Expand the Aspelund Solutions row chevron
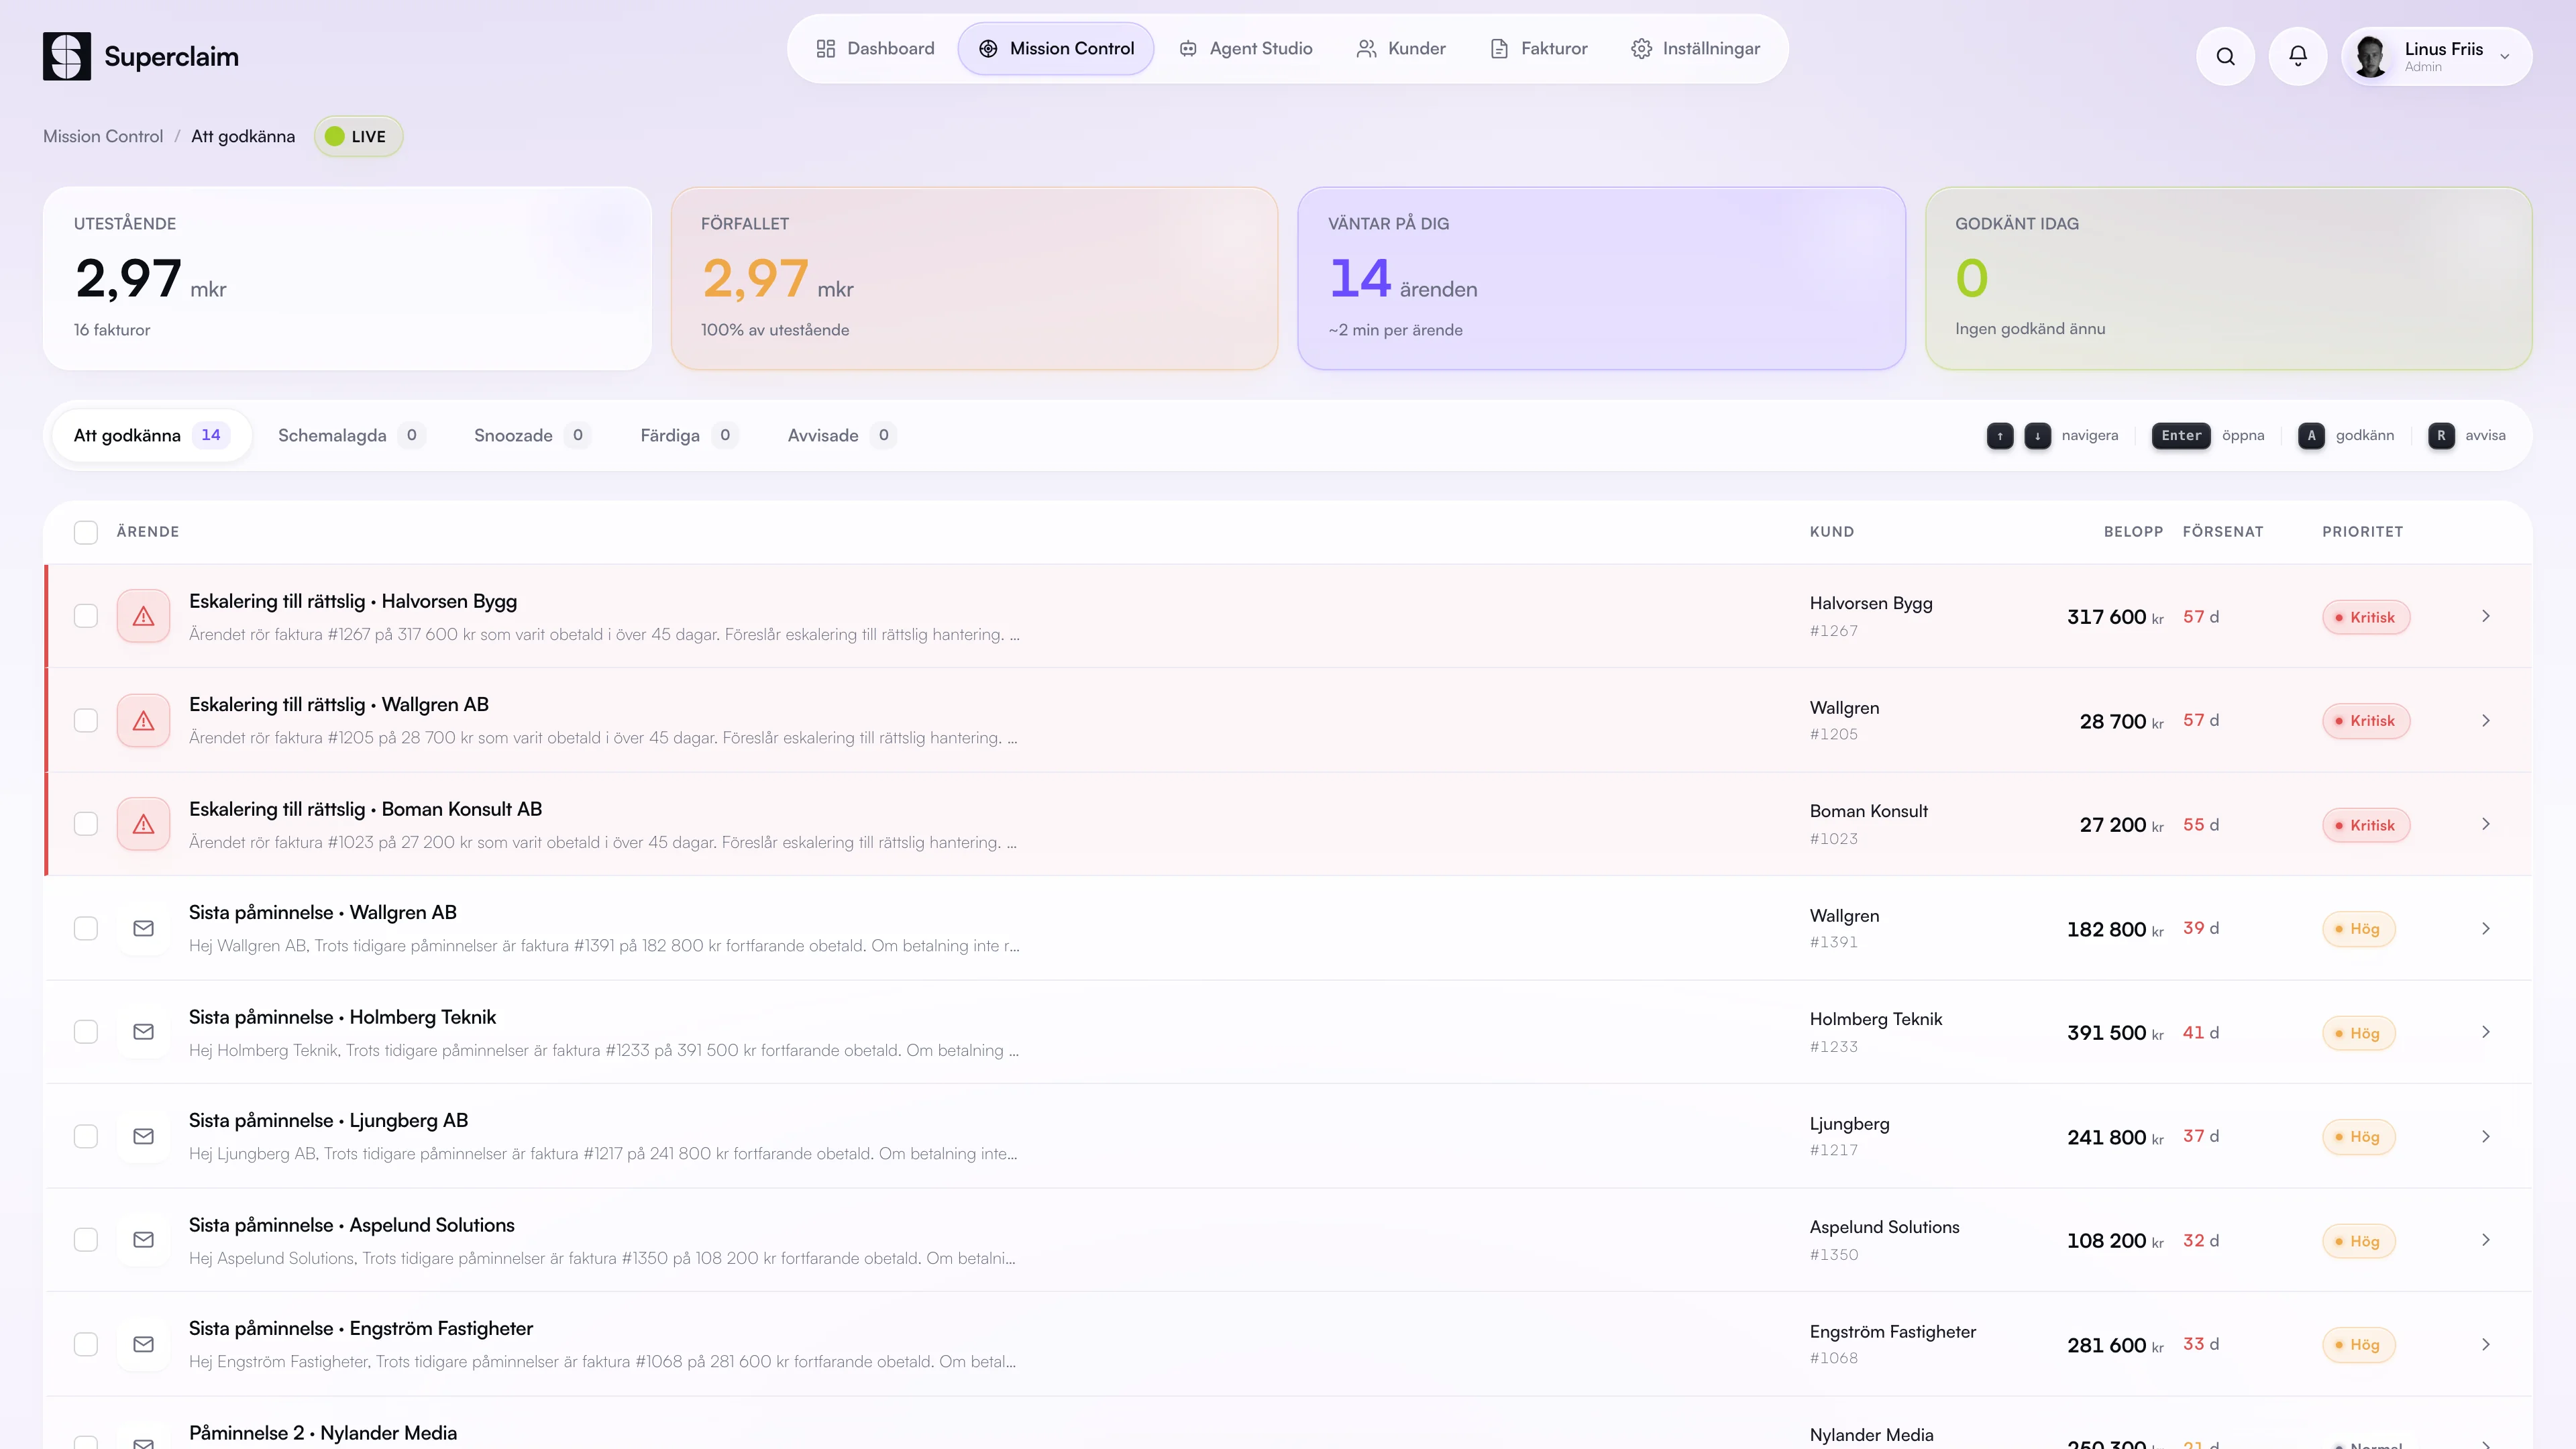Image resolution: width=2576 pixels, height=1449 pixels. (2486, 1240)
